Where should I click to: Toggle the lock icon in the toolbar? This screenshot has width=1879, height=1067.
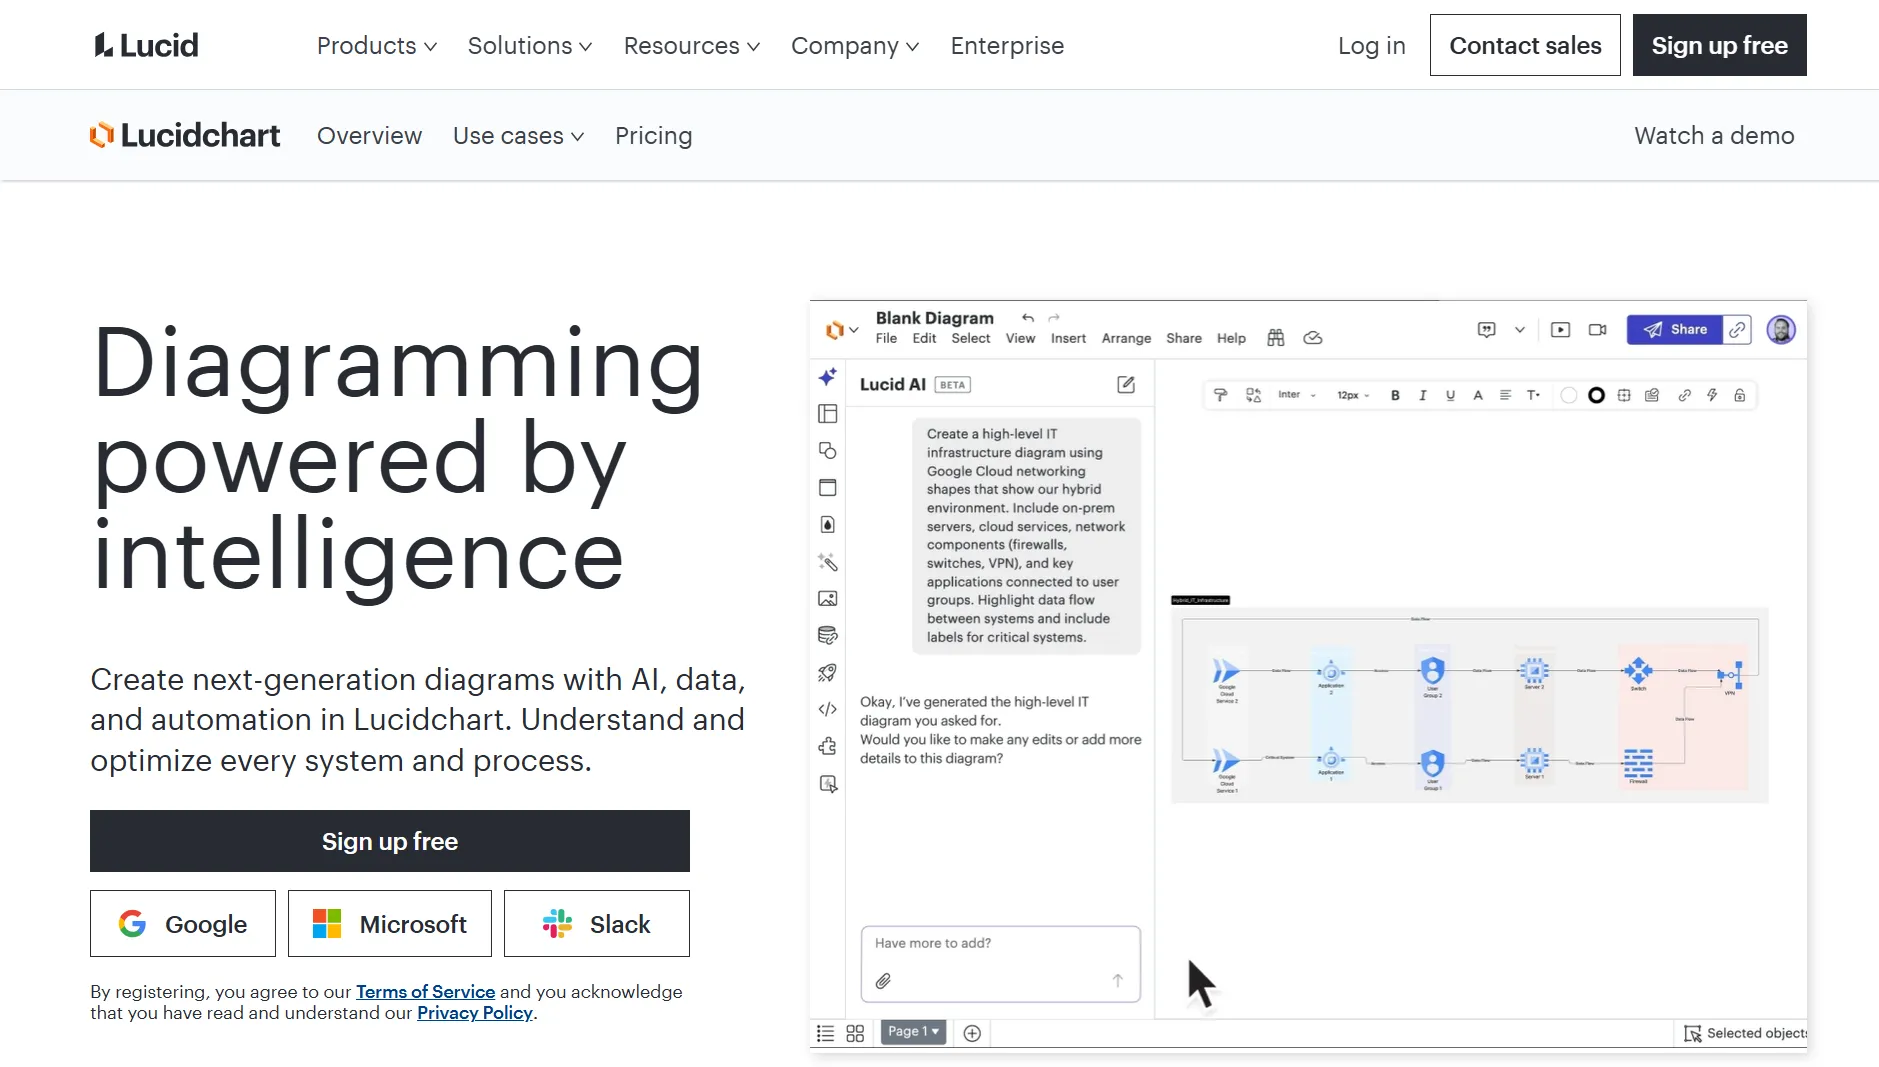(x=1740, y=396)
